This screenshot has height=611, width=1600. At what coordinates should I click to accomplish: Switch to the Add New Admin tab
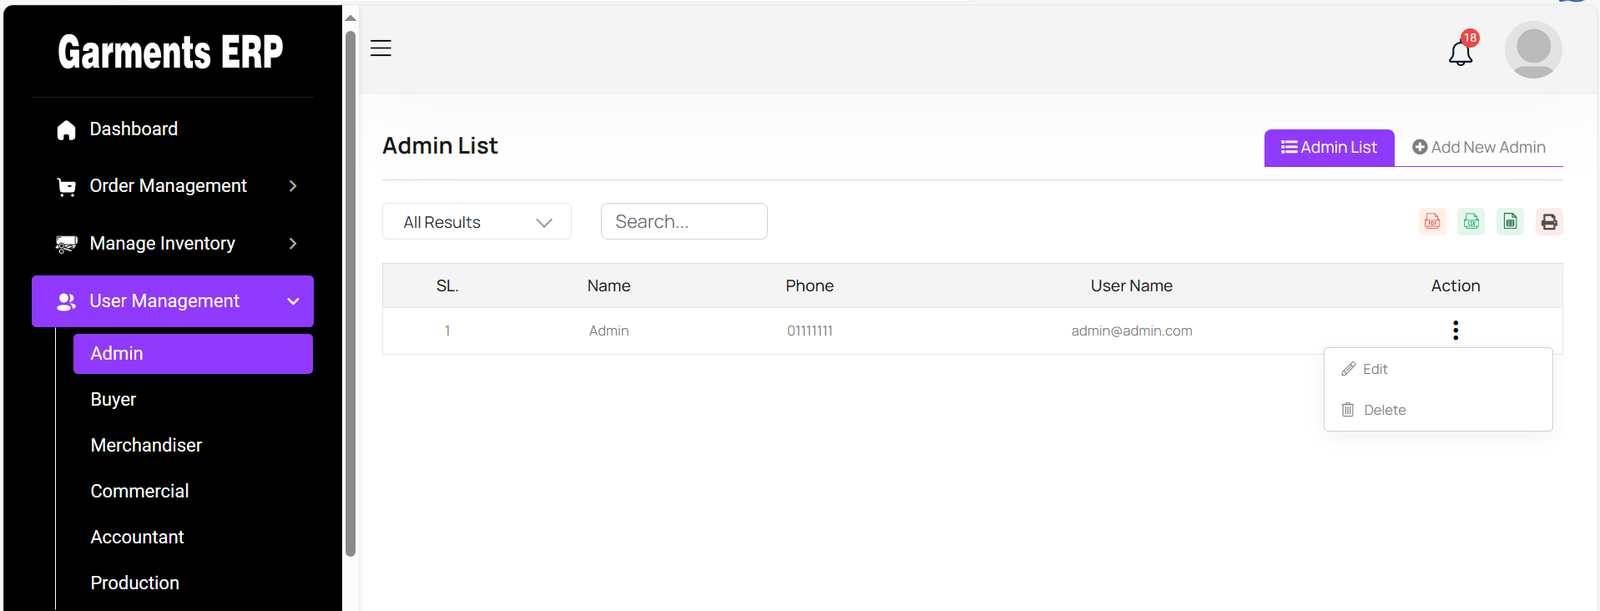point(1478,147)
